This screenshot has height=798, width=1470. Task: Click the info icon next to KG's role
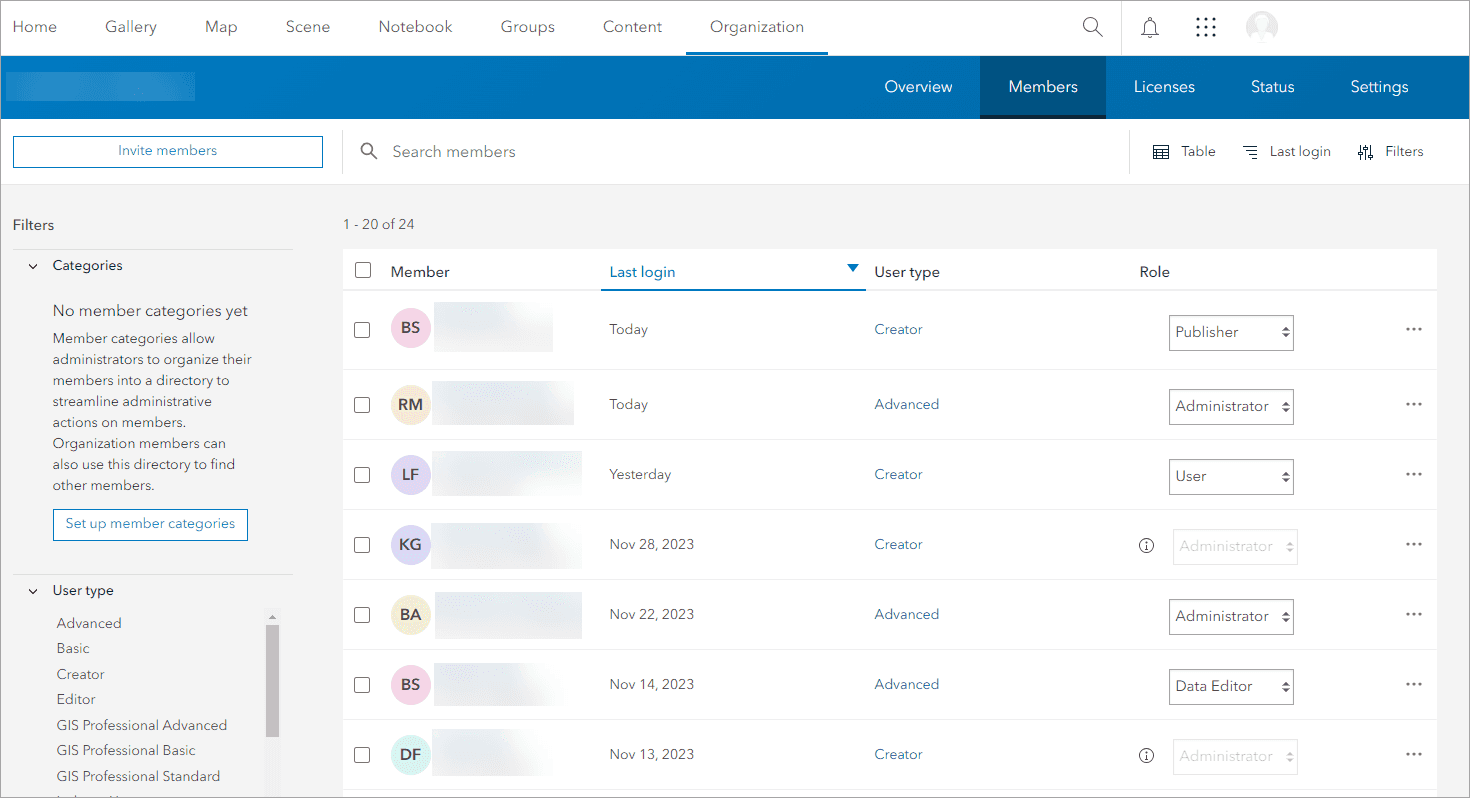click(x=1146, y=546)
